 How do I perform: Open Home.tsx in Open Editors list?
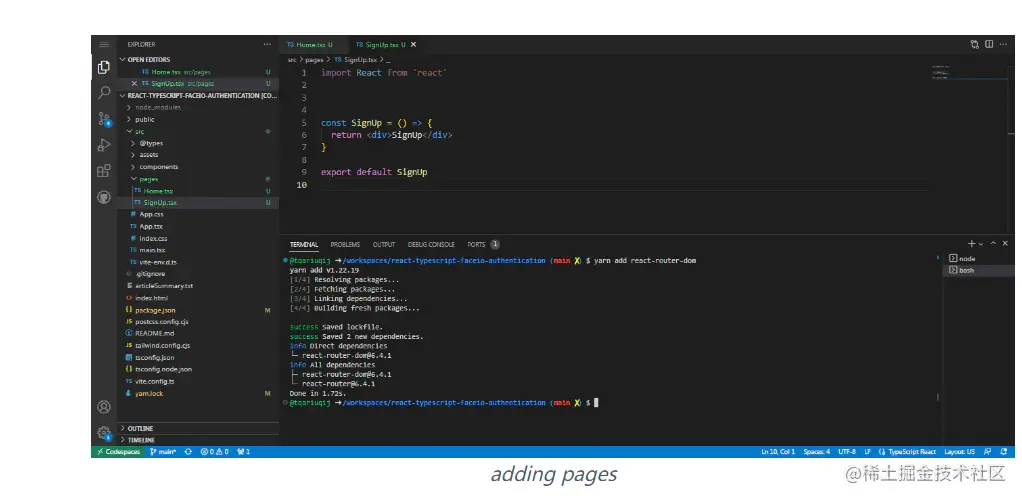[x=198, y=72]
